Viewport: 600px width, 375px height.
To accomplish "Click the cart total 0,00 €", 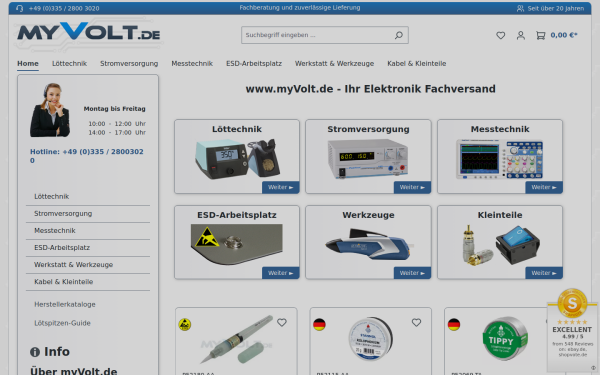I will point(564,35).
